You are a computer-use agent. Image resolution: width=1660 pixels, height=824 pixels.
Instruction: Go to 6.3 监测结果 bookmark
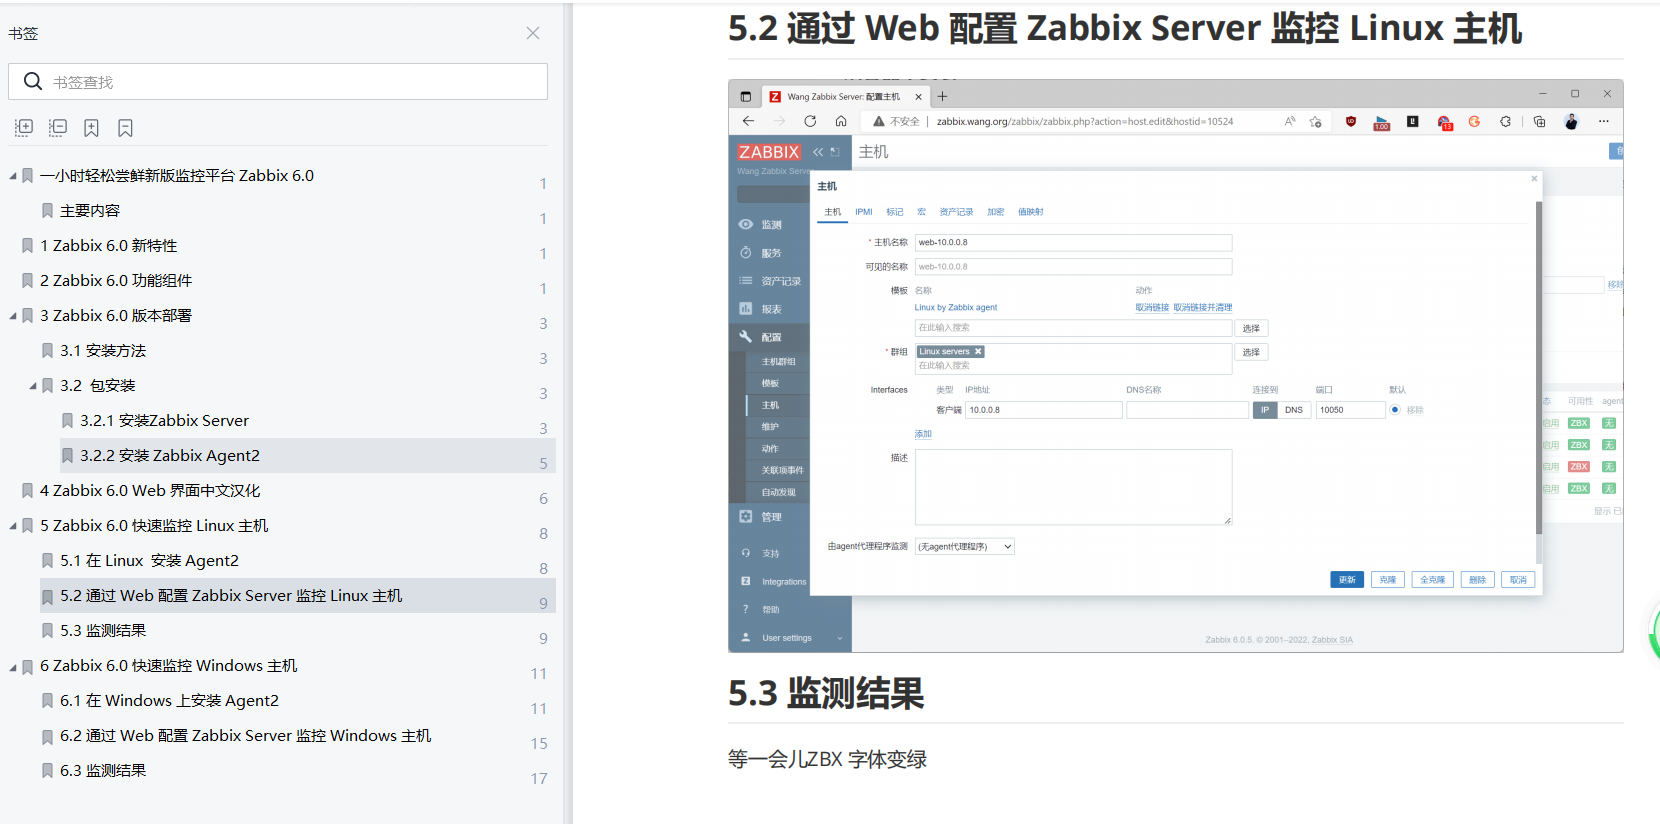[103, 771]
